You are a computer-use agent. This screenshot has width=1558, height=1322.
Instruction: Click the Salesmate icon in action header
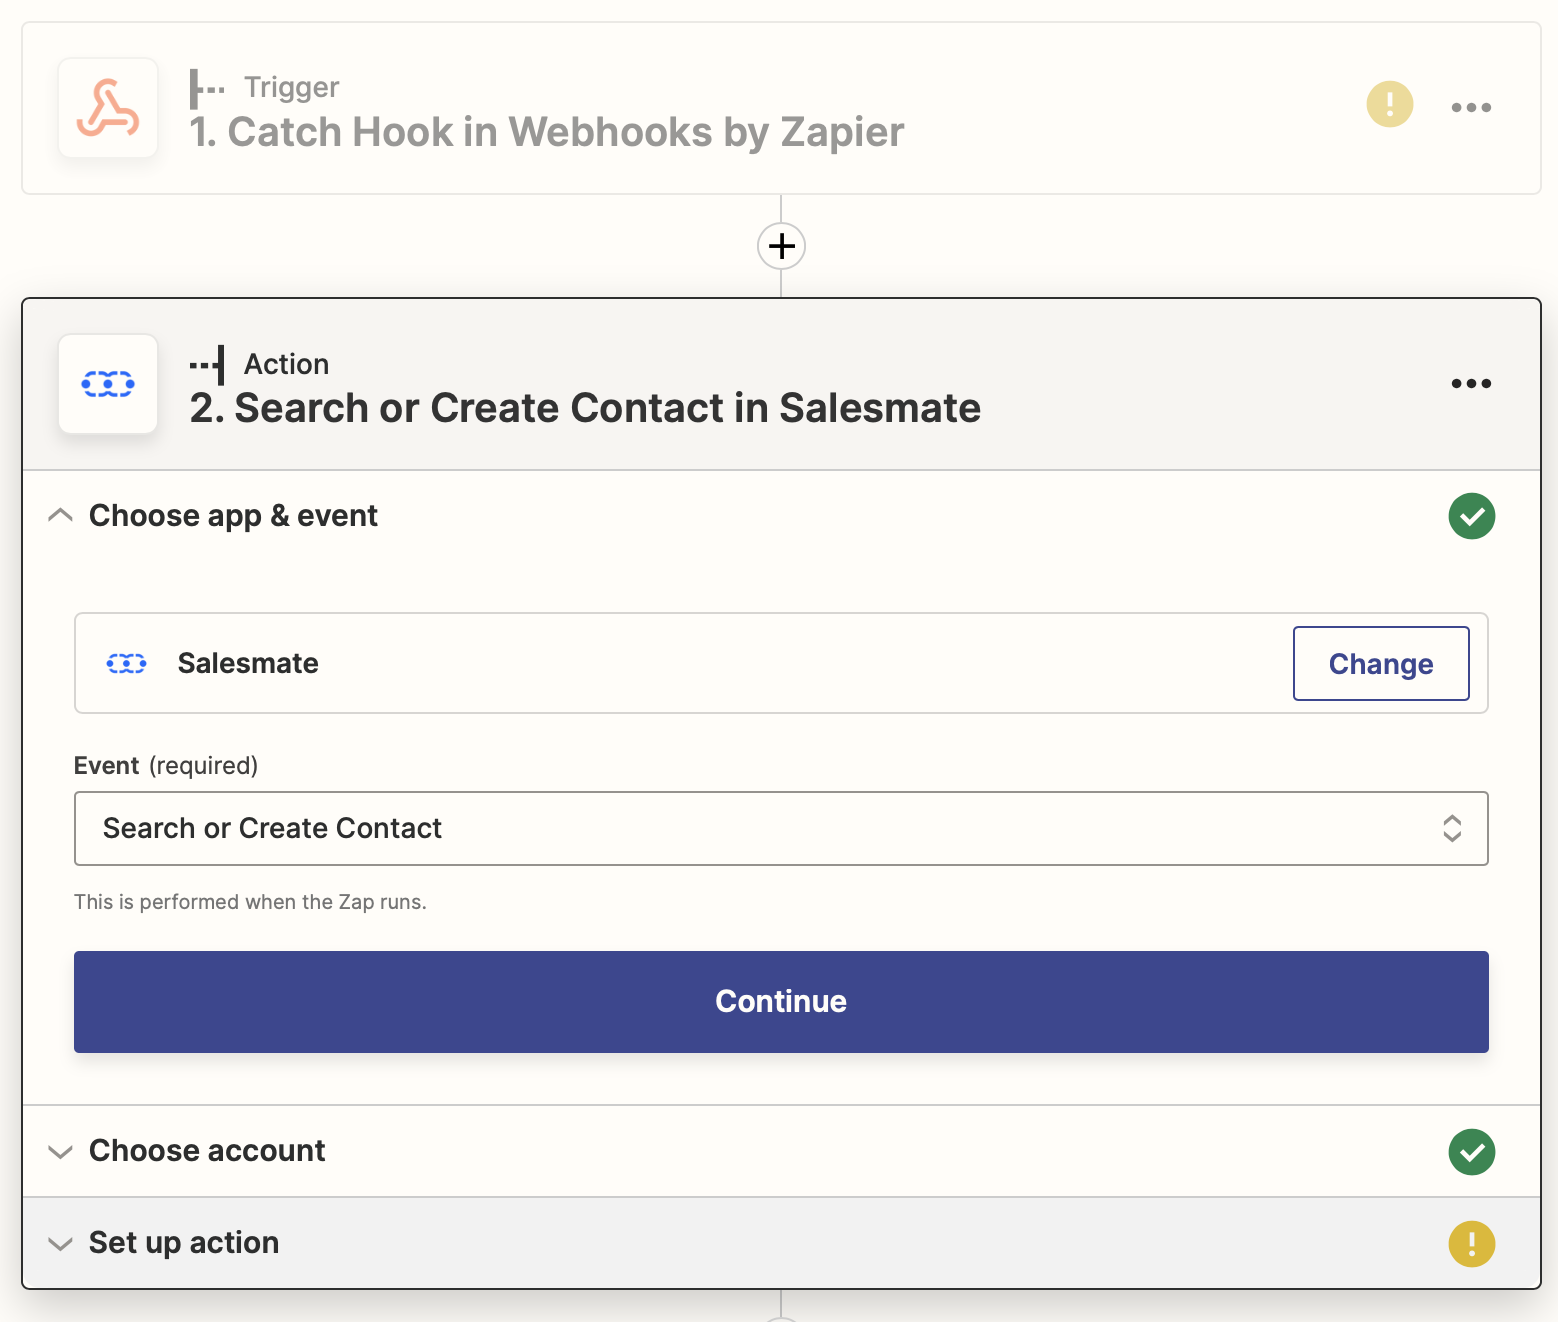[x=108, y=384]
